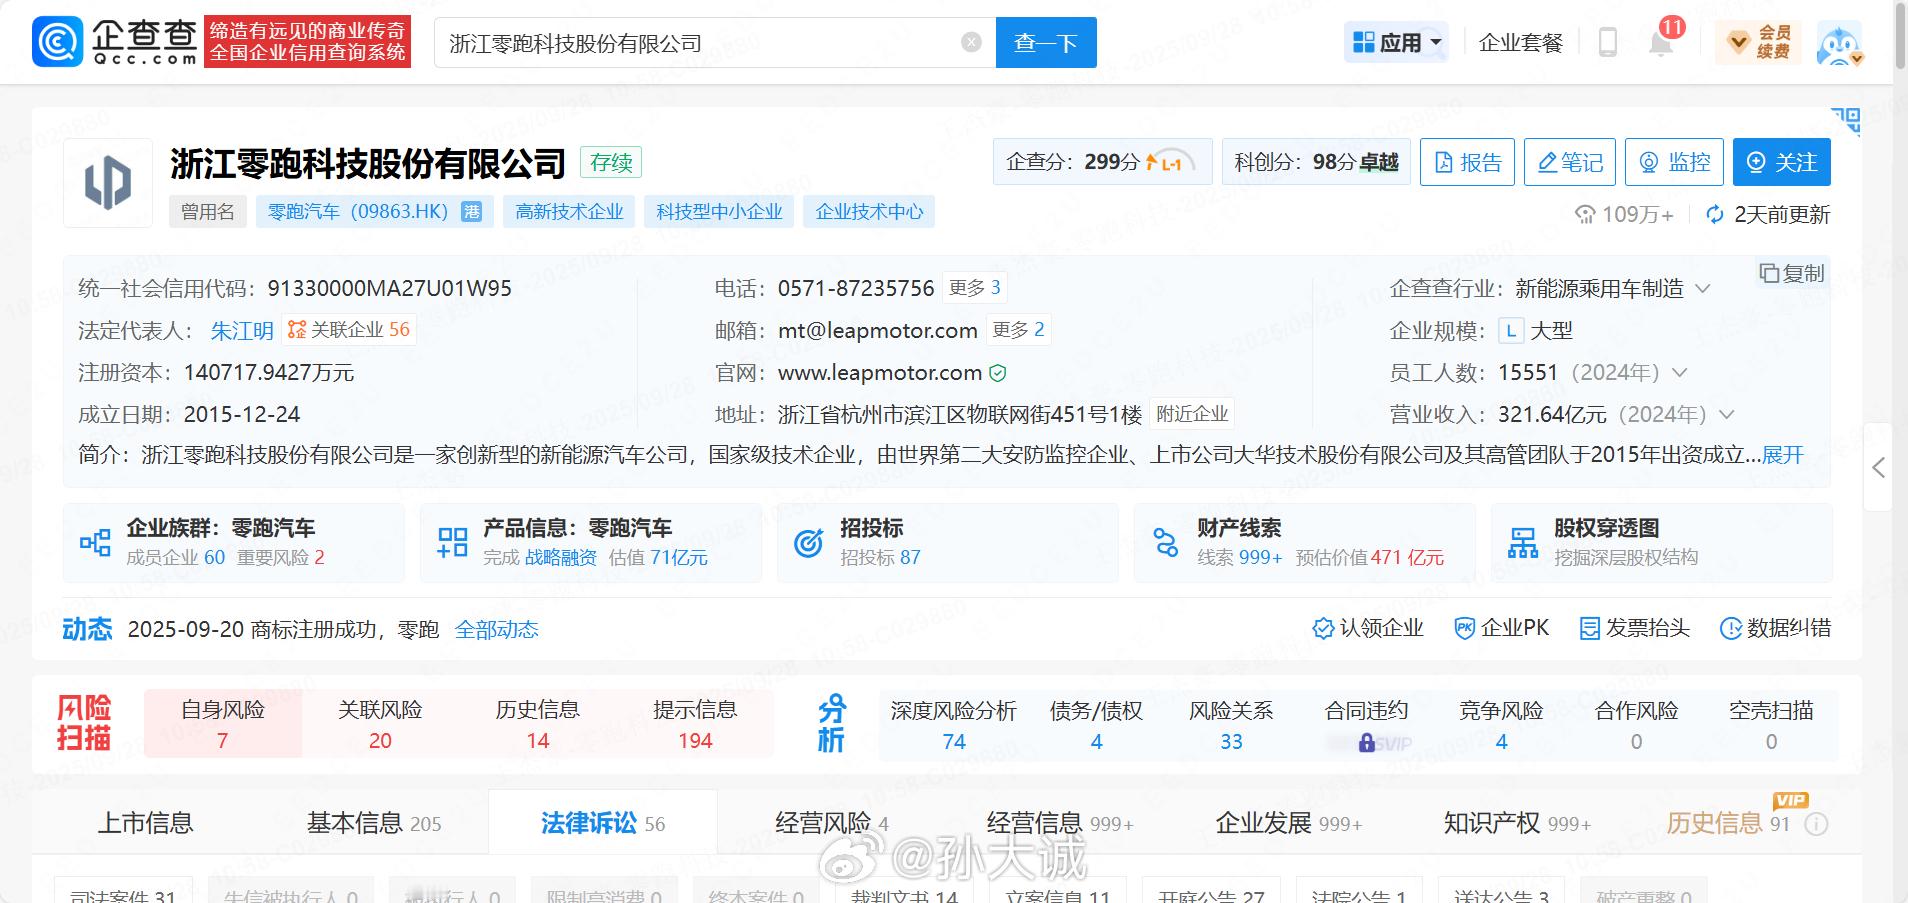Click the 高新技术企业 tag
This screenshot has width=1908, height=903.
click(569, 212)
